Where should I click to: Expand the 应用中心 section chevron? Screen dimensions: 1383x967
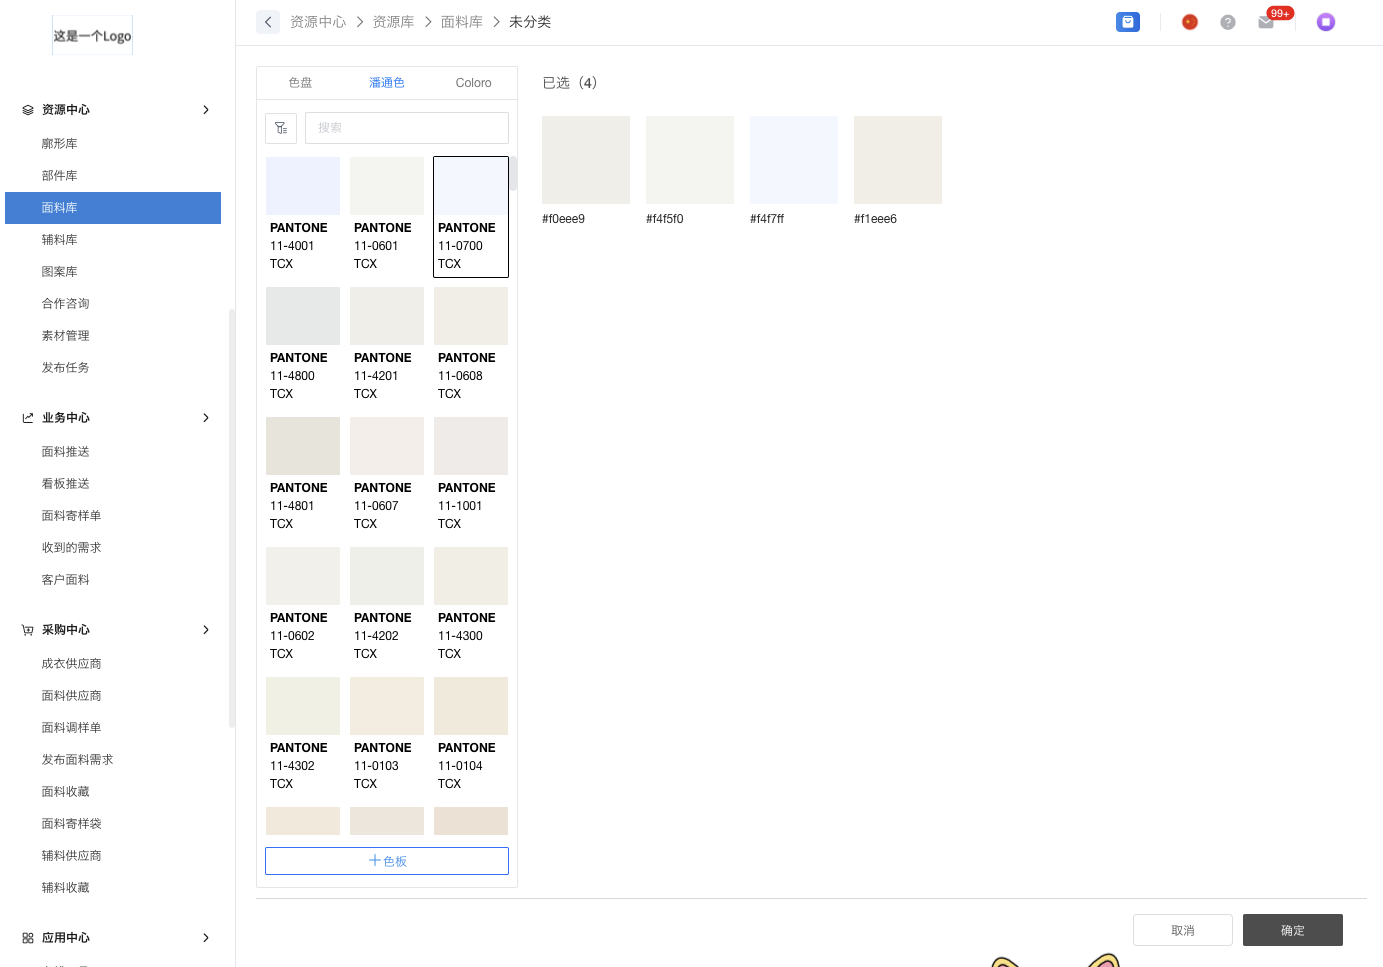tap(206, 938)
